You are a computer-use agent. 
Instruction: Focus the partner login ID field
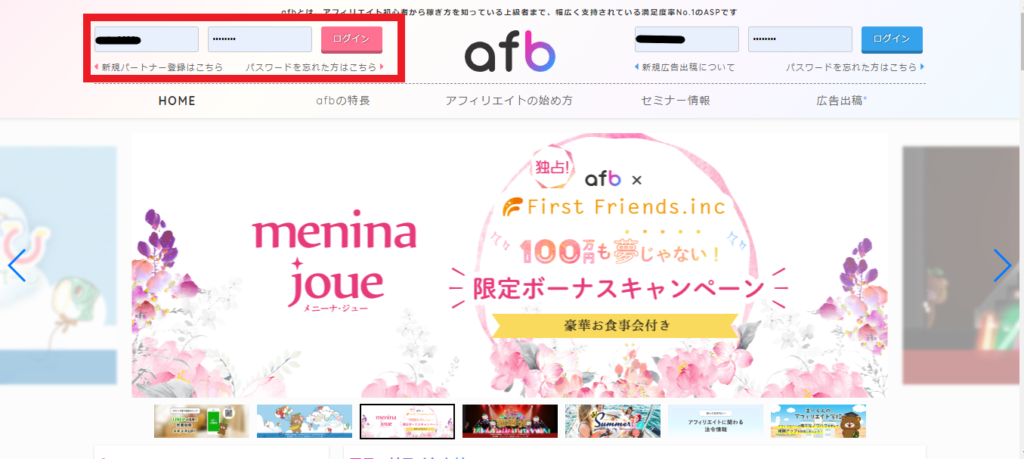146,39
